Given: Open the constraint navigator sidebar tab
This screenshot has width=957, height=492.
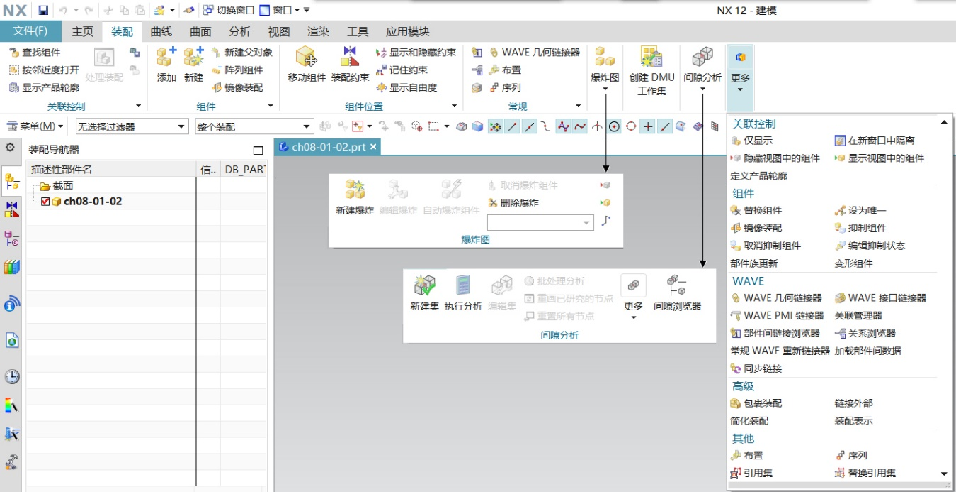Looking at the screenshot, I should tap(12, 209).
